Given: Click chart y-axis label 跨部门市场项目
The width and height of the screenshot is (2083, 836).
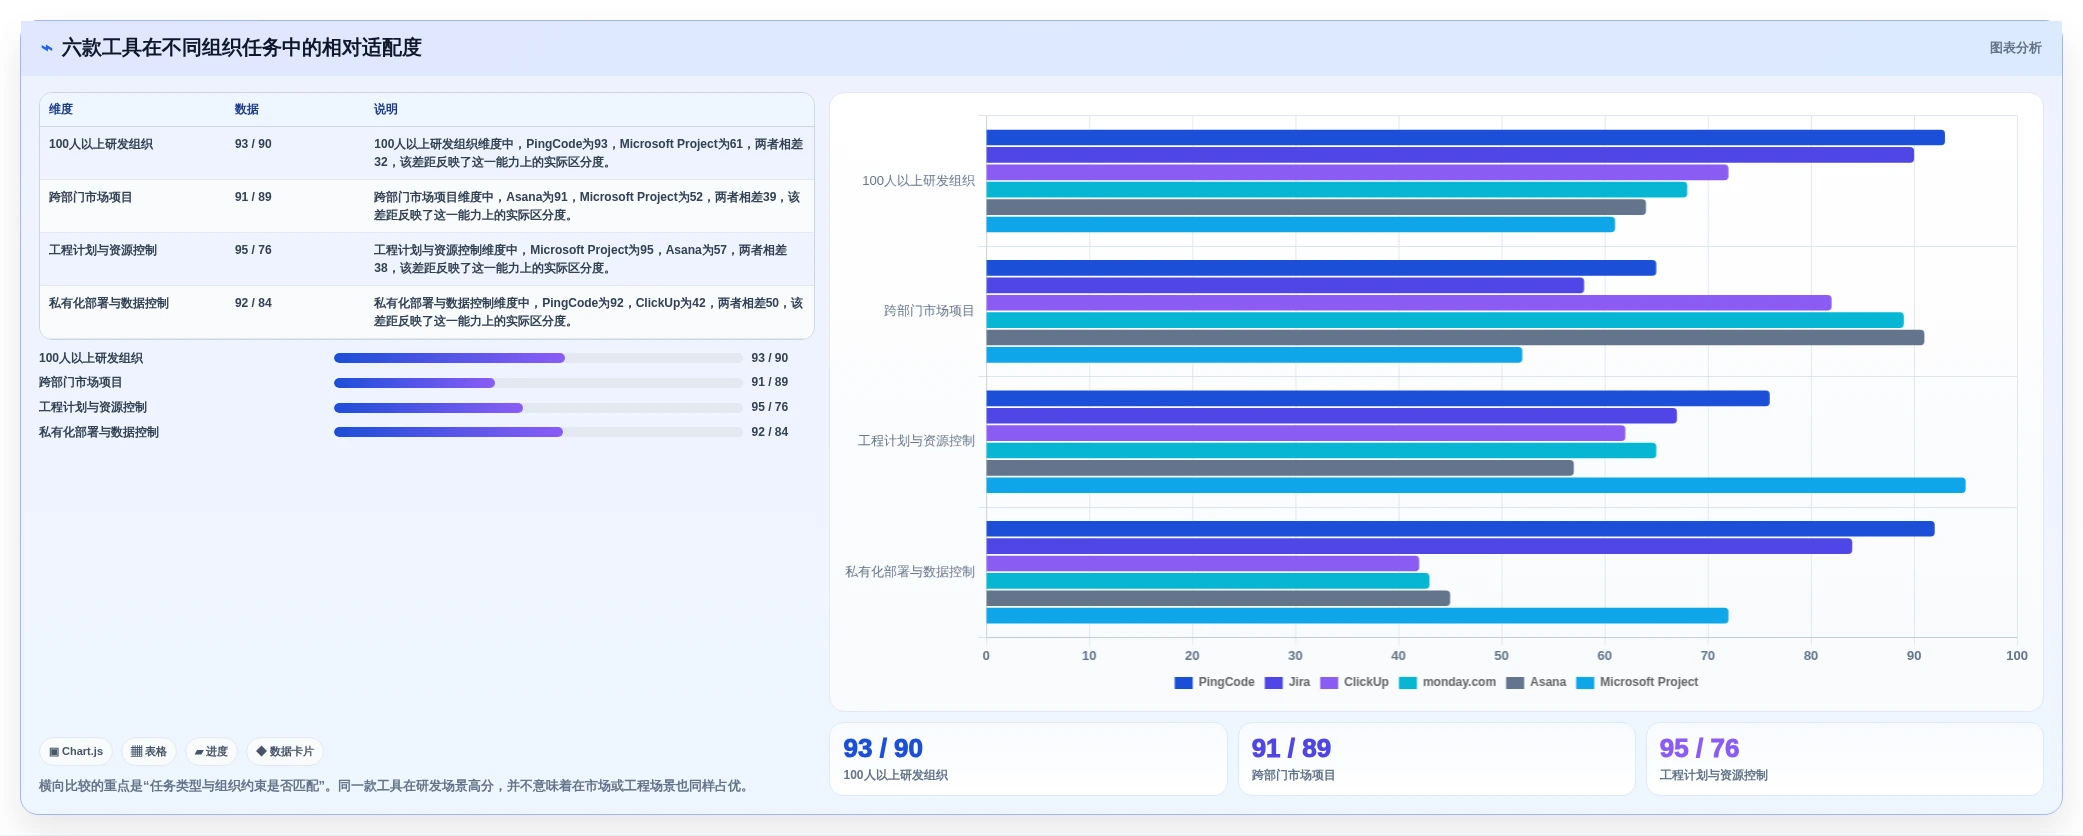Looking at the screenshot, I should (929, 311).
